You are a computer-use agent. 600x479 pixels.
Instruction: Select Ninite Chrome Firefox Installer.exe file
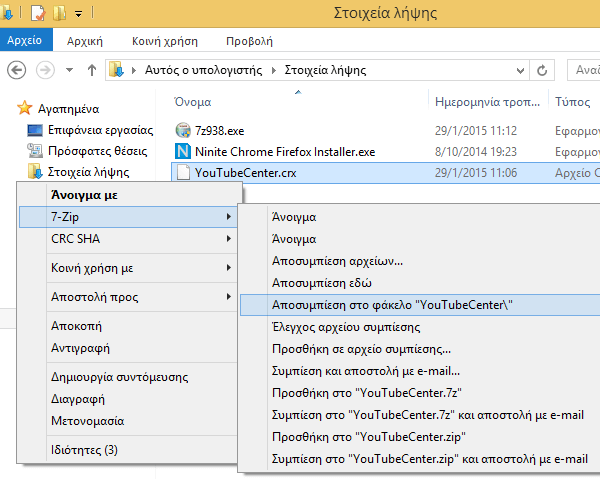[285, 152]
